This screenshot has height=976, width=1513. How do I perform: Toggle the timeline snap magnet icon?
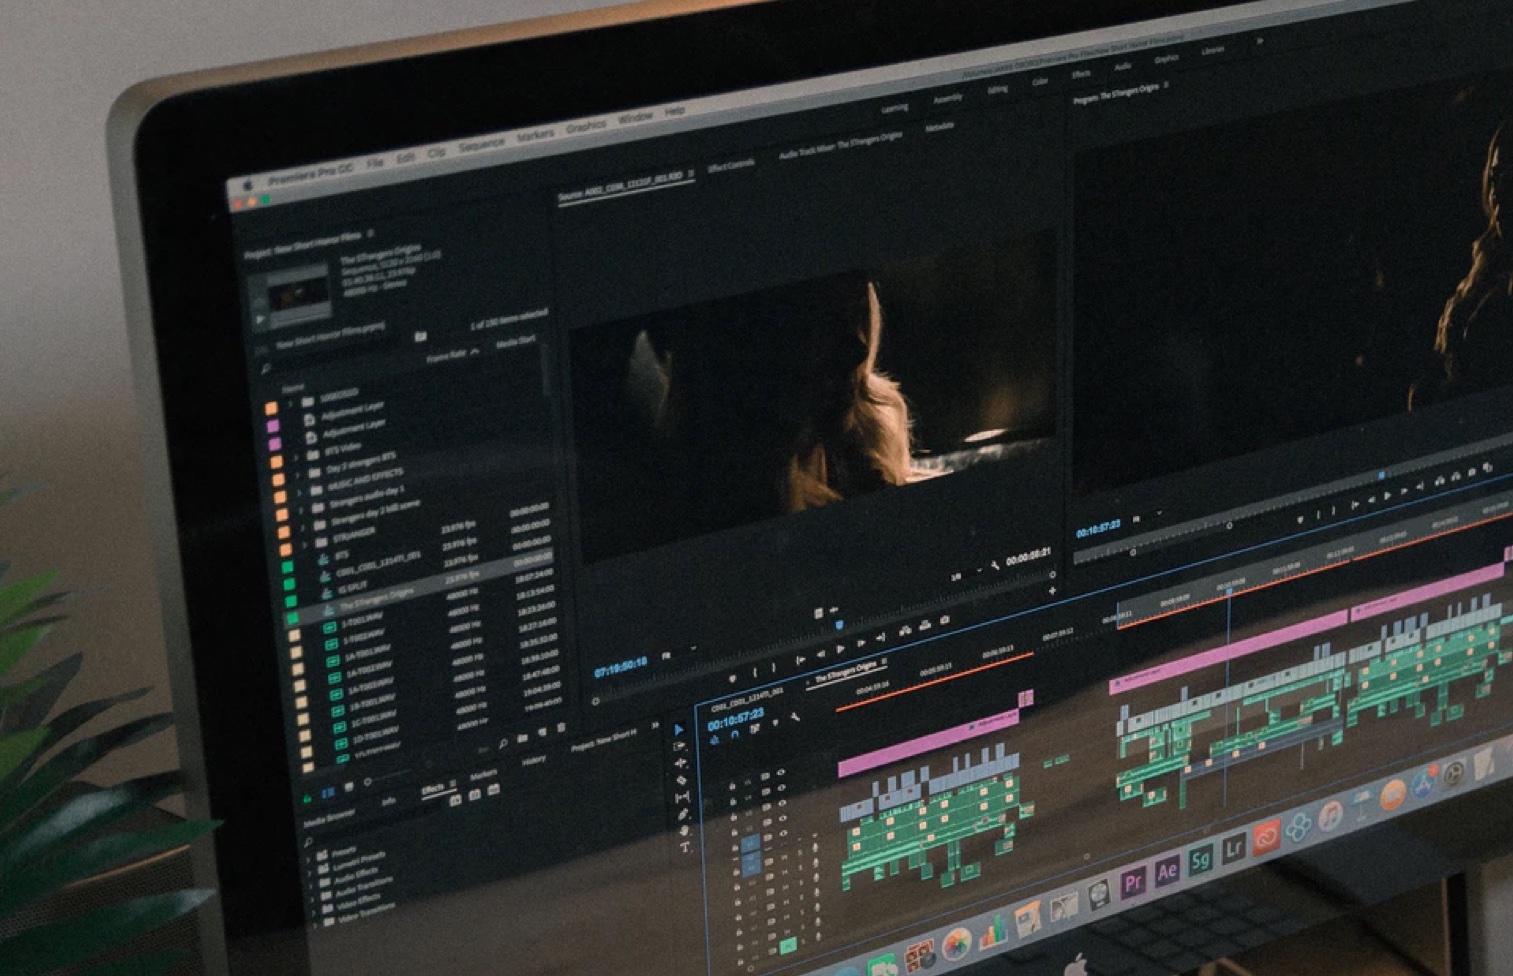tap(735, 735)
